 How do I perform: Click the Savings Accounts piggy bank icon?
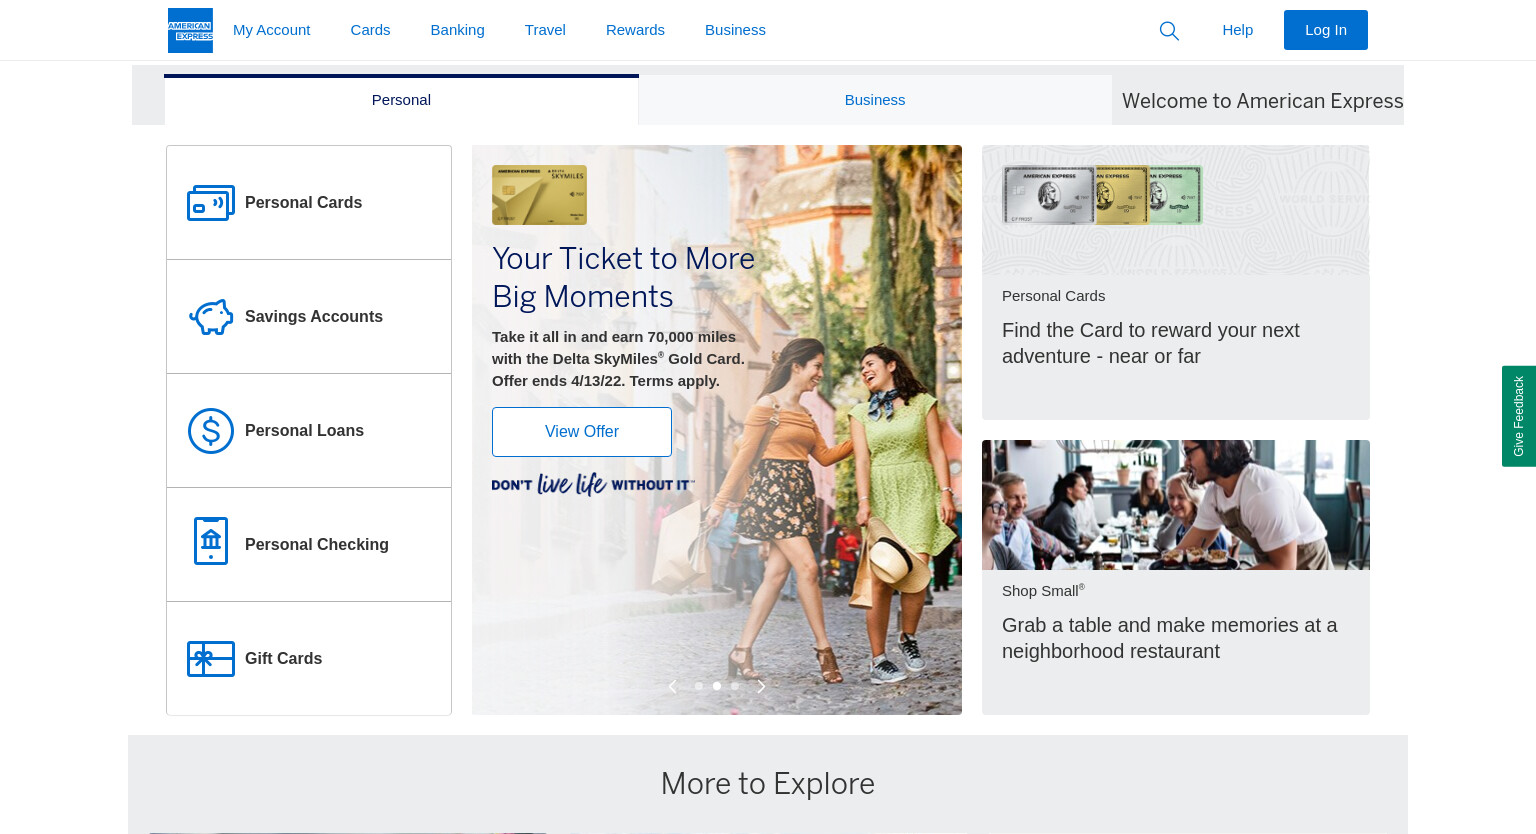pyautogui.click(x=211, y=317)
